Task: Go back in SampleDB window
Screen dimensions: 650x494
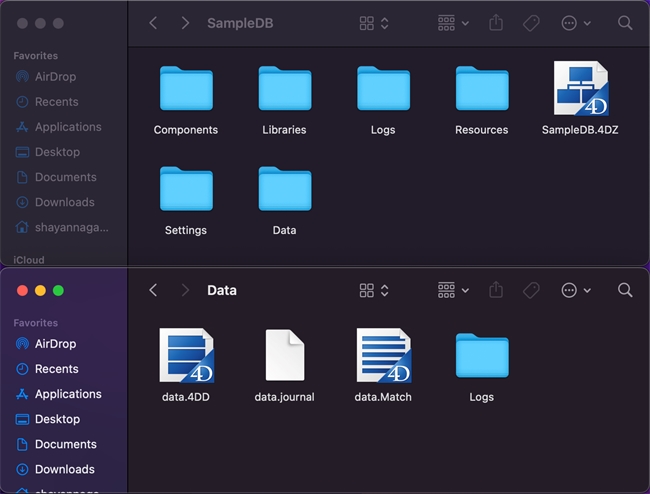Action: click(153, 23)
